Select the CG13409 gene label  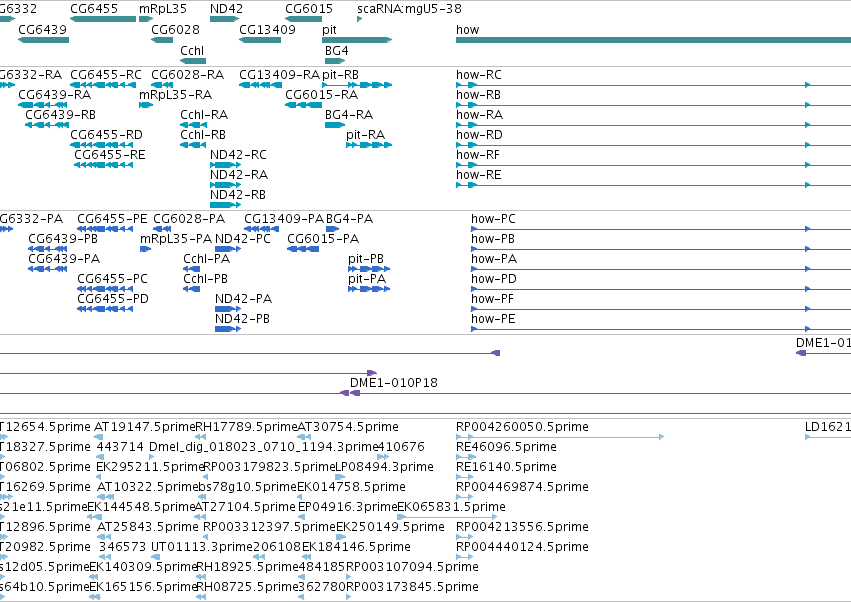coord(268,30)
